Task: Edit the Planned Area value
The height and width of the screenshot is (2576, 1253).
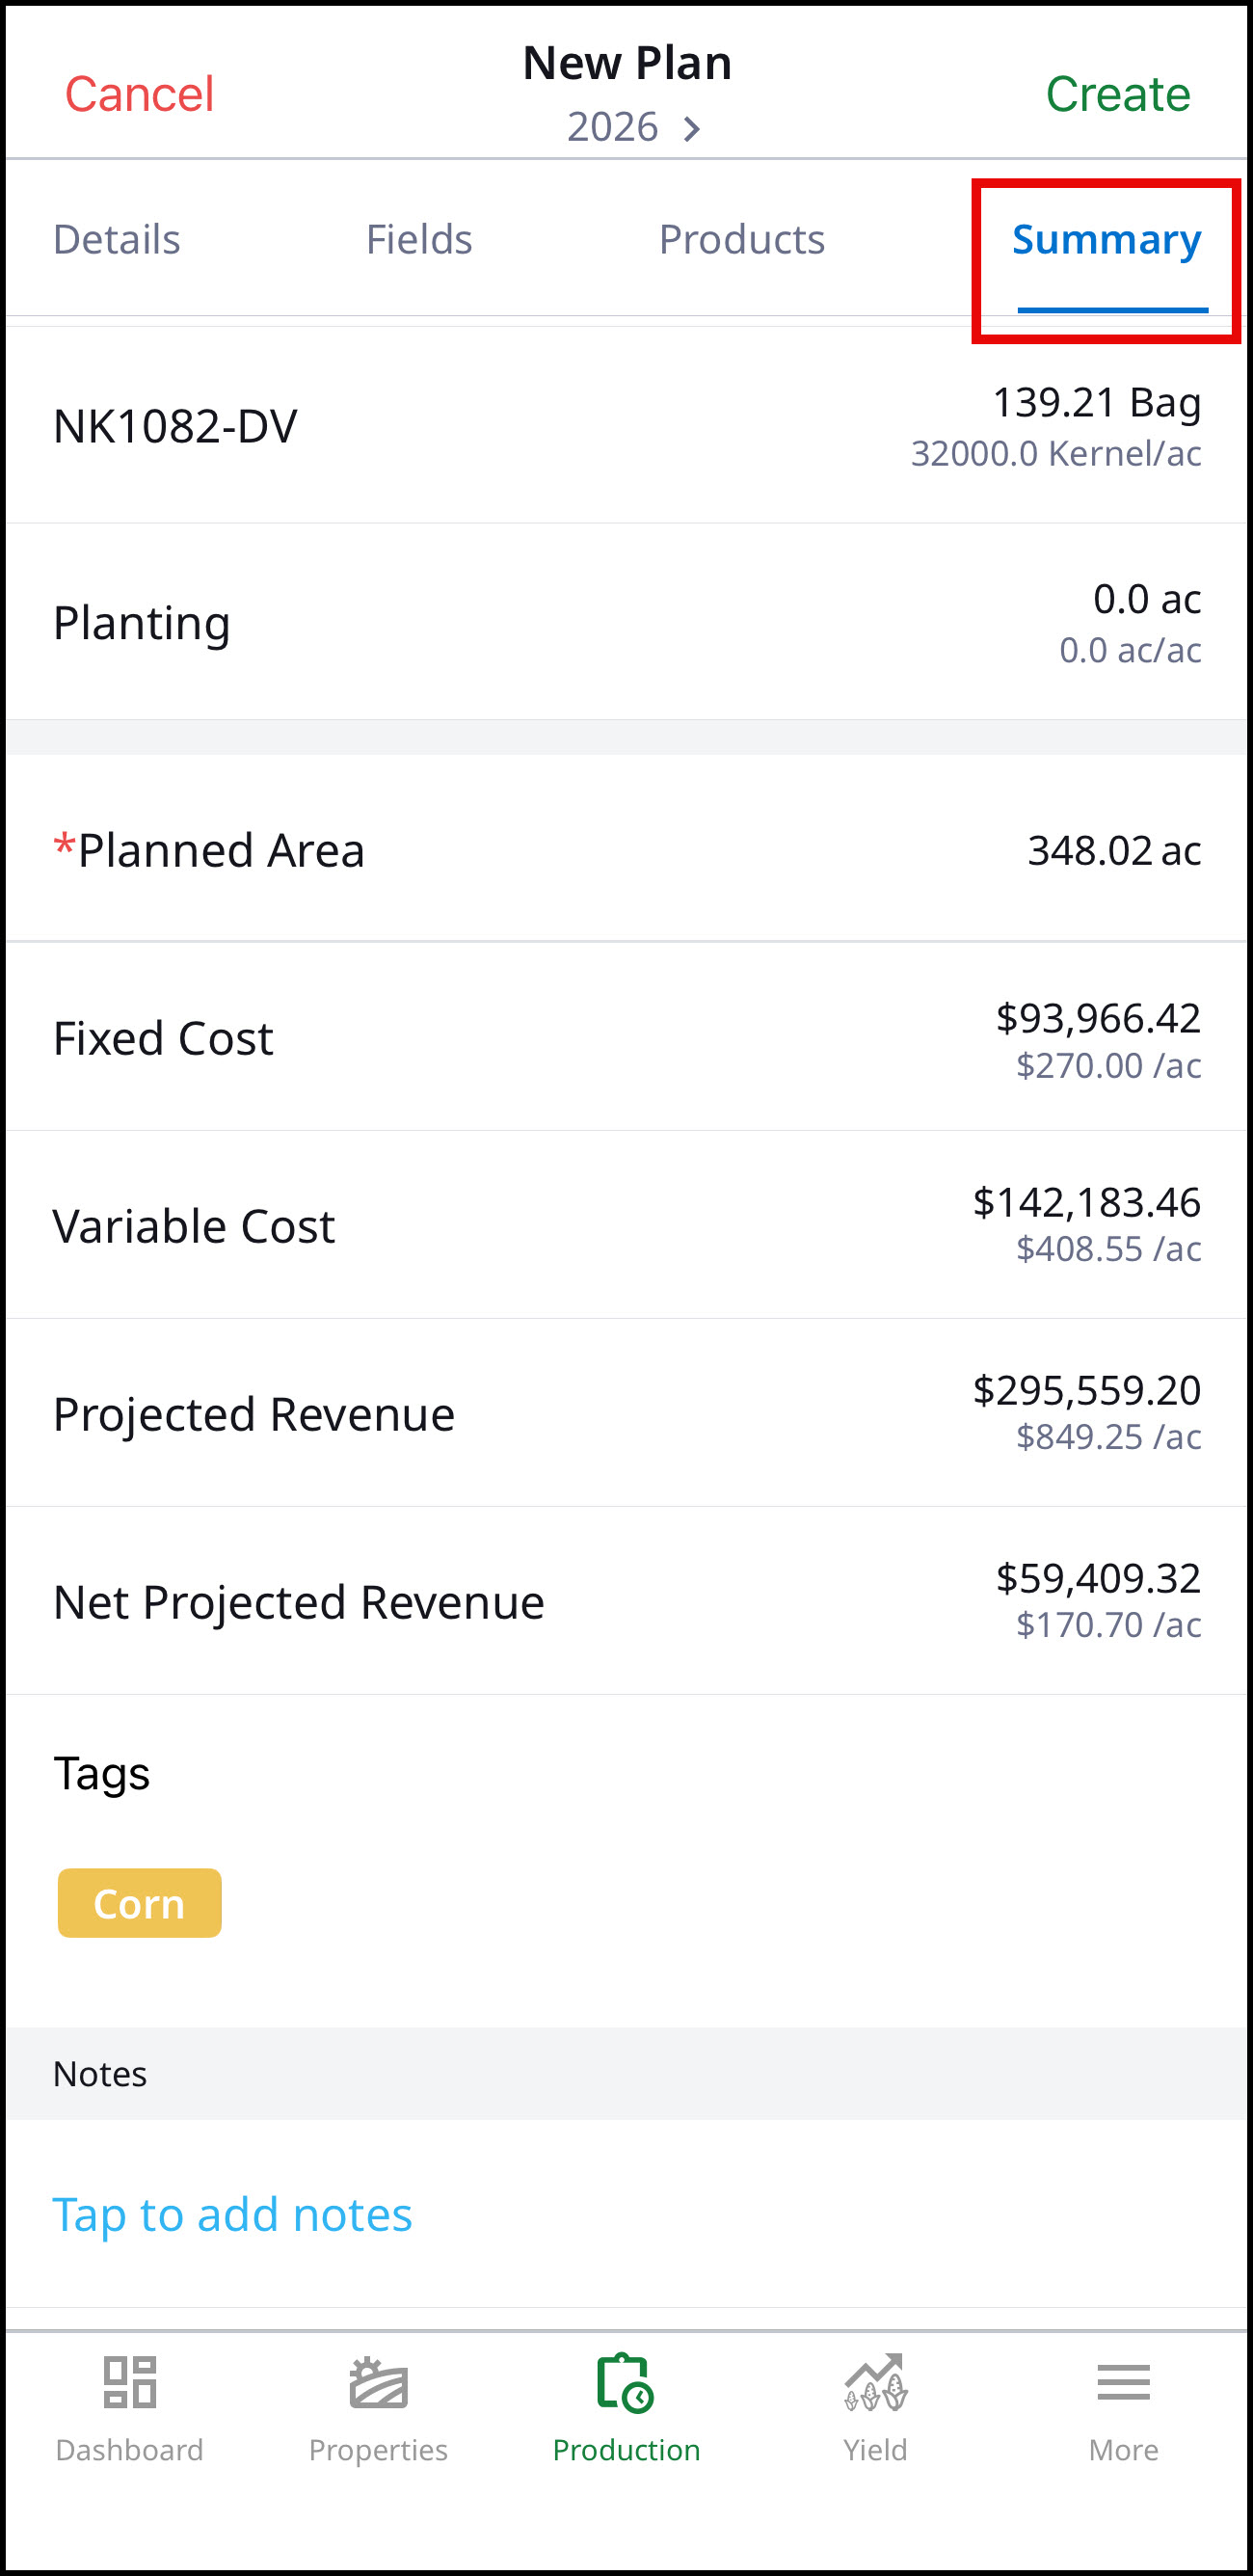Action: [x=1114, y=850]
